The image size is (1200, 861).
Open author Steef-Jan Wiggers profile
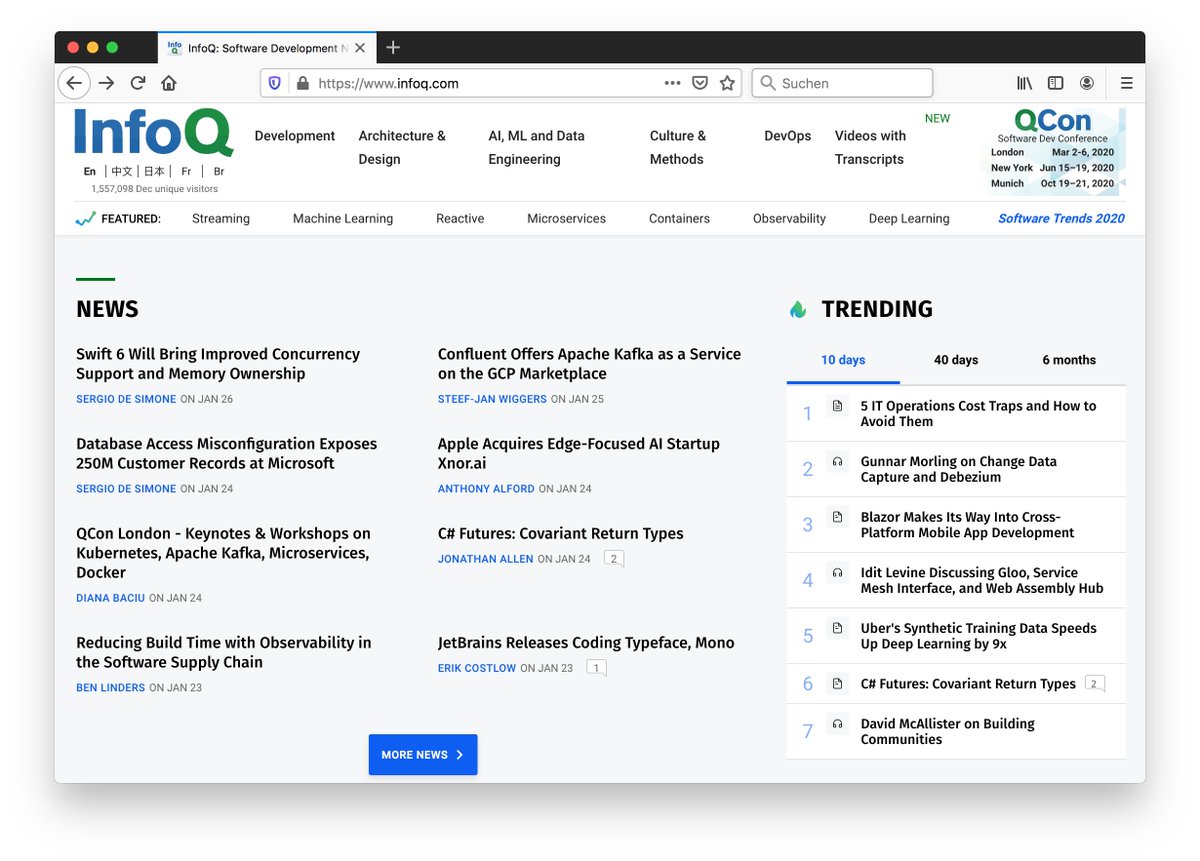point(492,399)
